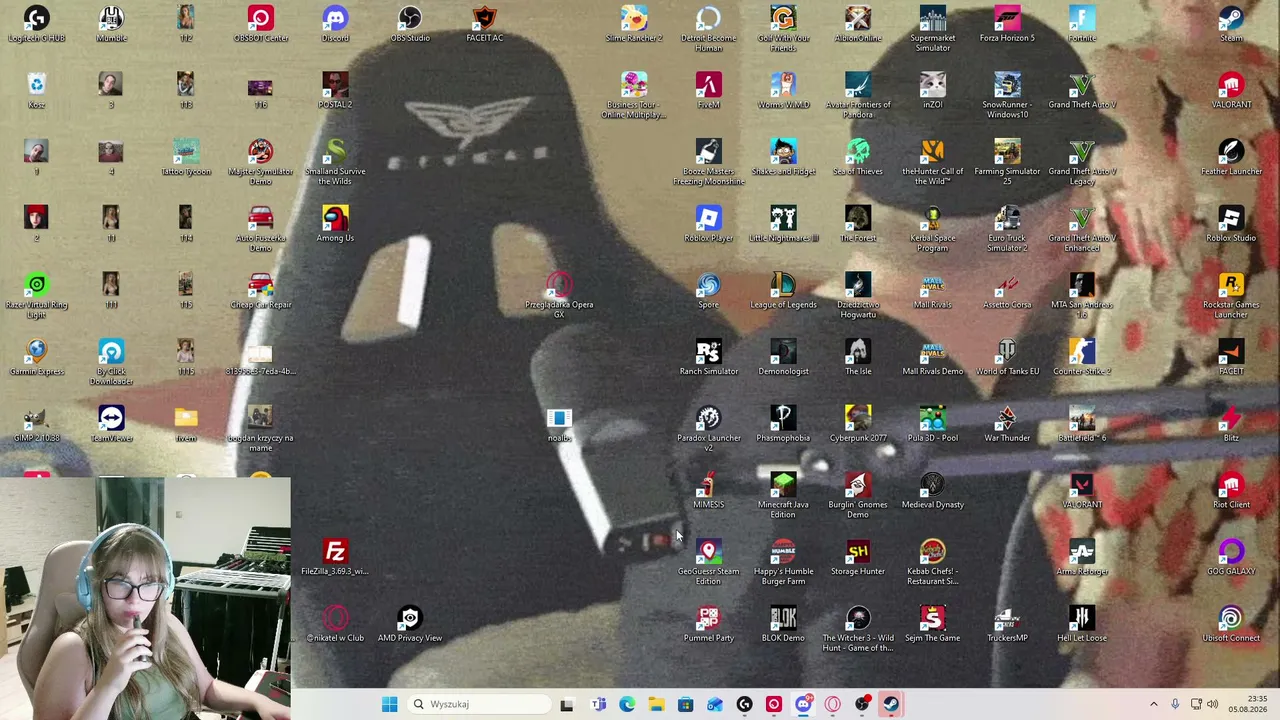Click the Battlefield 6 desktop shortcut
This screenshot has width=1280, height=720.
[1081, 425]
